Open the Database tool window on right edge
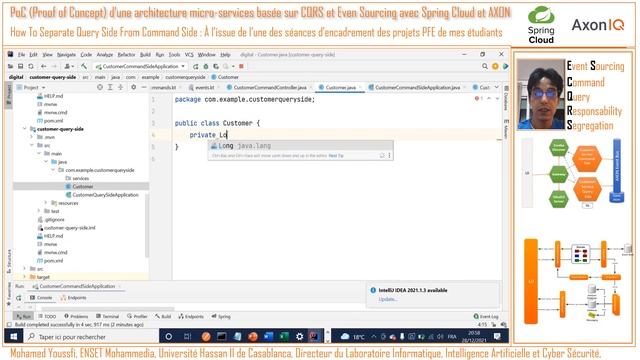This screenshot has width=640, height=360. (506, 98)
